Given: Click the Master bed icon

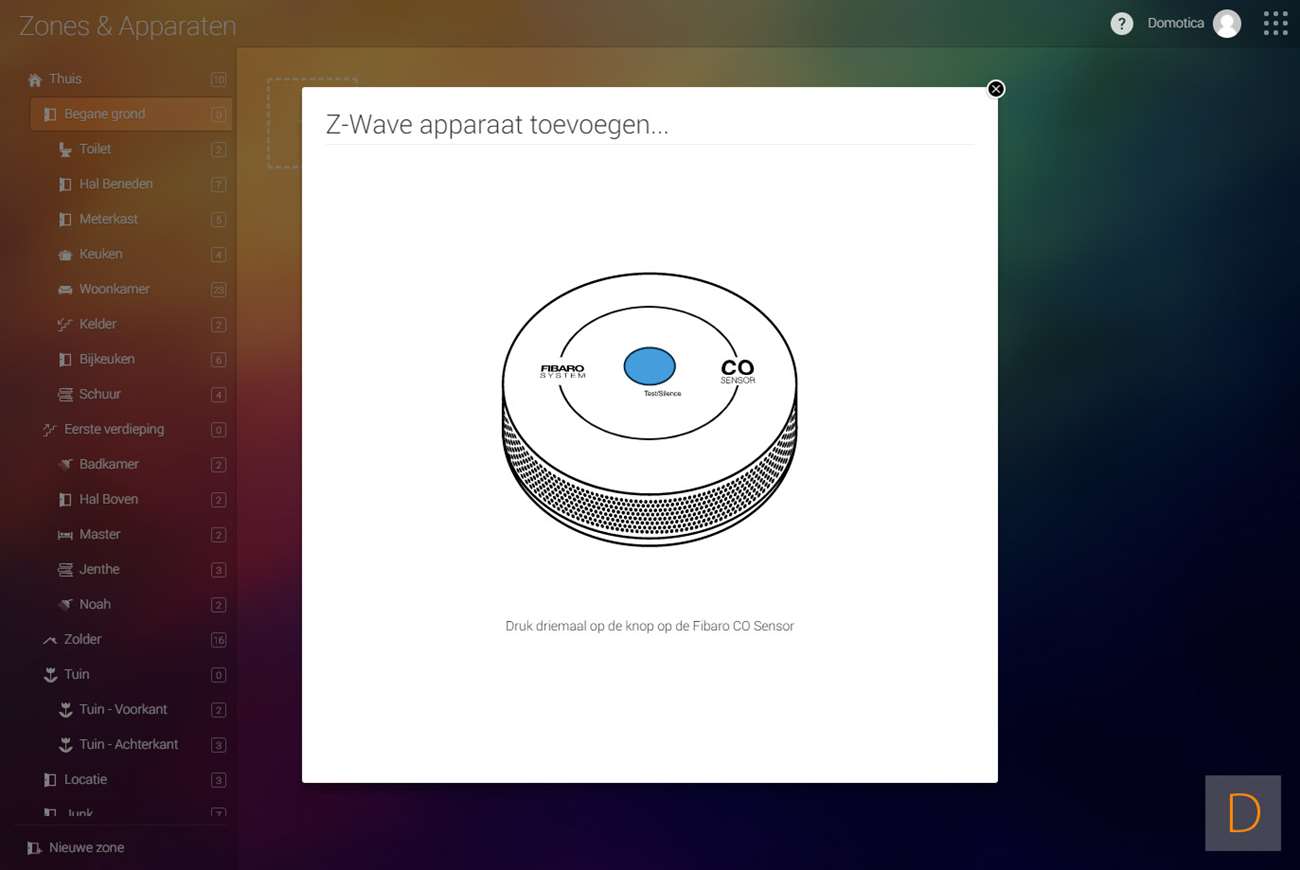Looking at the screenshot, I should (65, 535).
